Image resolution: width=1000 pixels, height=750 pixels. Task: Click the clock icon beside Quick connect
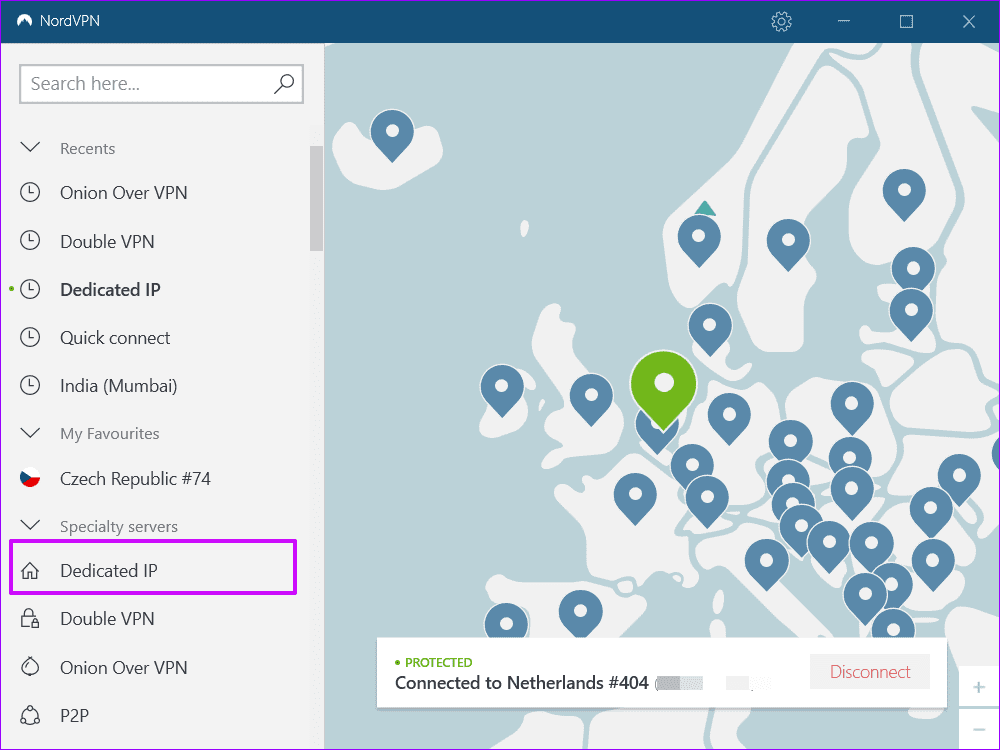(30, 337)
